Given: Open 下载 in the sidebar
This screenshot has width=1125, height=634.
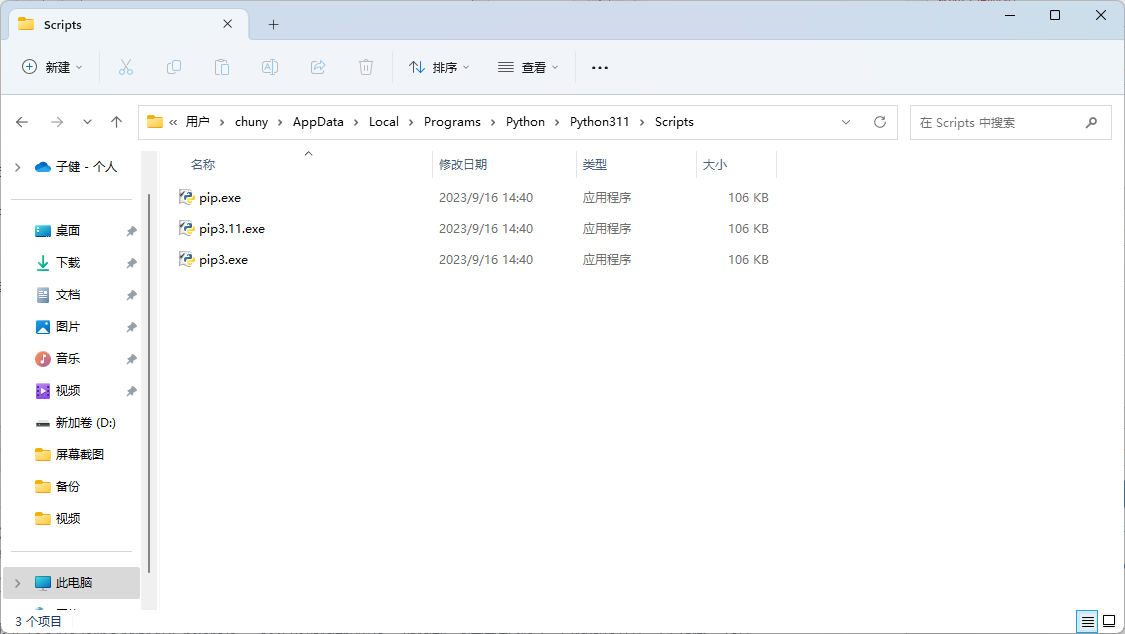Looking at the screenshot, I should tap(68, 262).
